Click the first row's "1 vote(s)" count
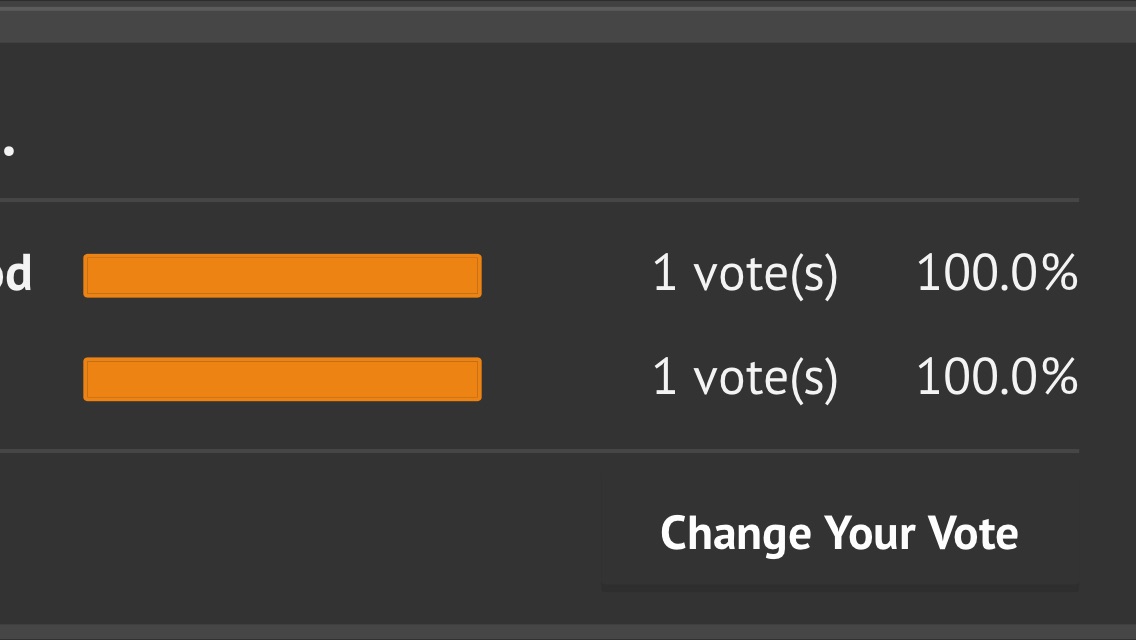The height and width of the screenshot is (640, 1136). click(745, 273)
